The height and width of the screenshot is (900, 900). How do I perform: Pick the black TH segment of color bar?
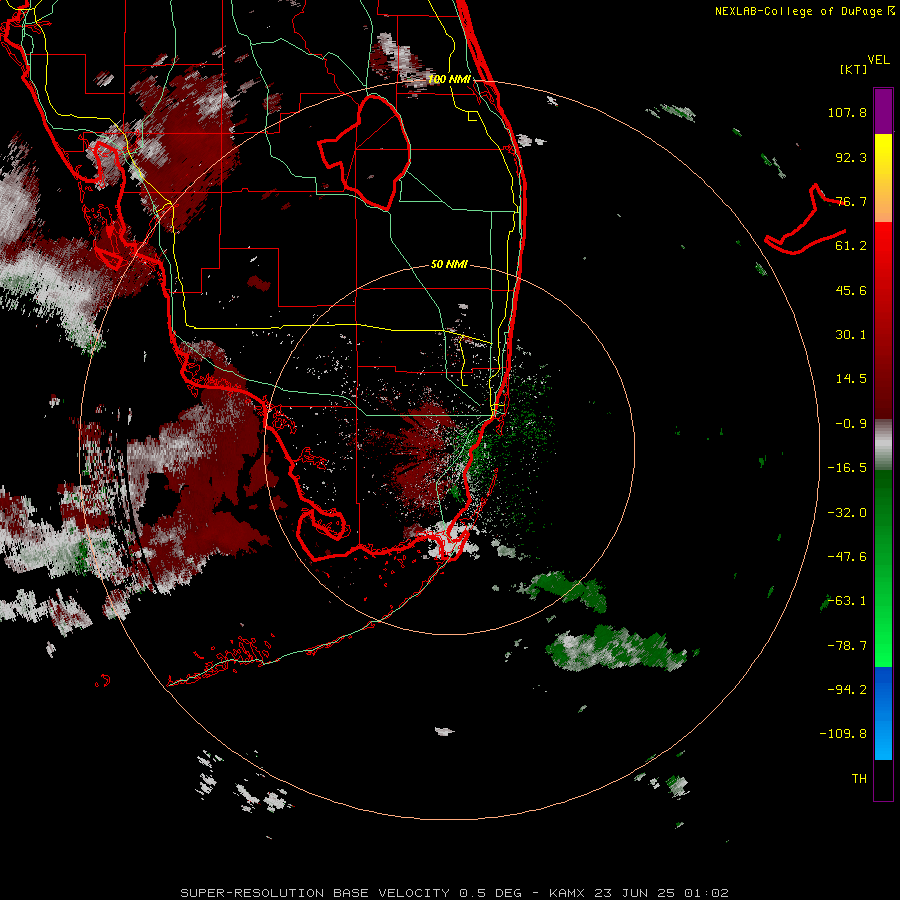(x=883, y=779)
